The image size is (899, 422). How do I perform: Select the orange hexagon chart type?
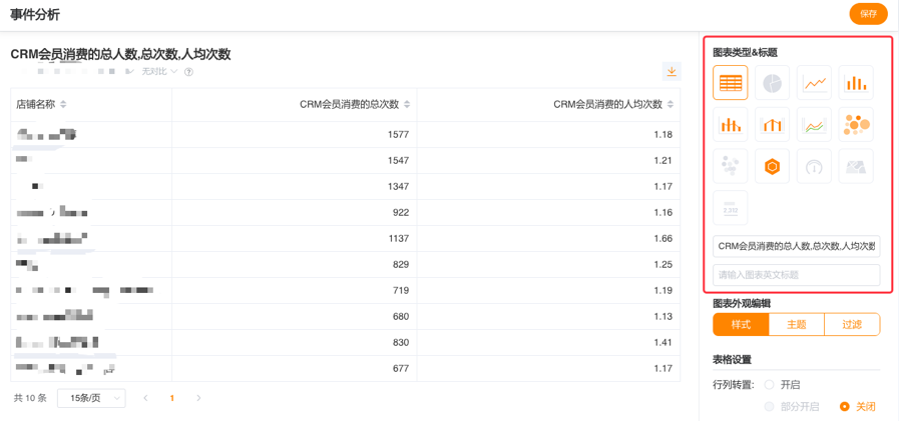(772, 167)
